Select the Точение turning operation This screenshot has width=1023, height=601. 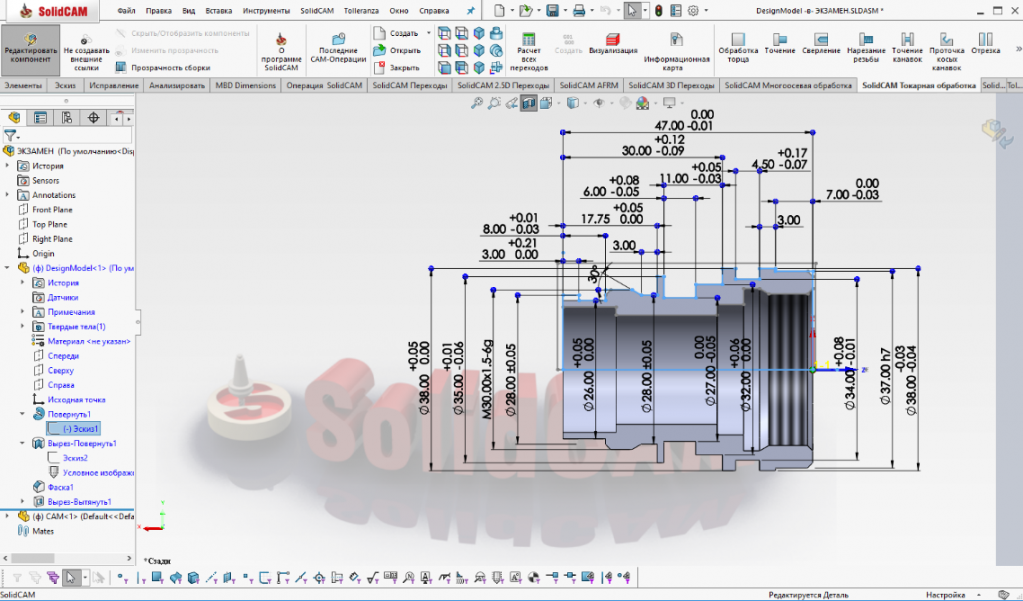click(x=780, y=44)
